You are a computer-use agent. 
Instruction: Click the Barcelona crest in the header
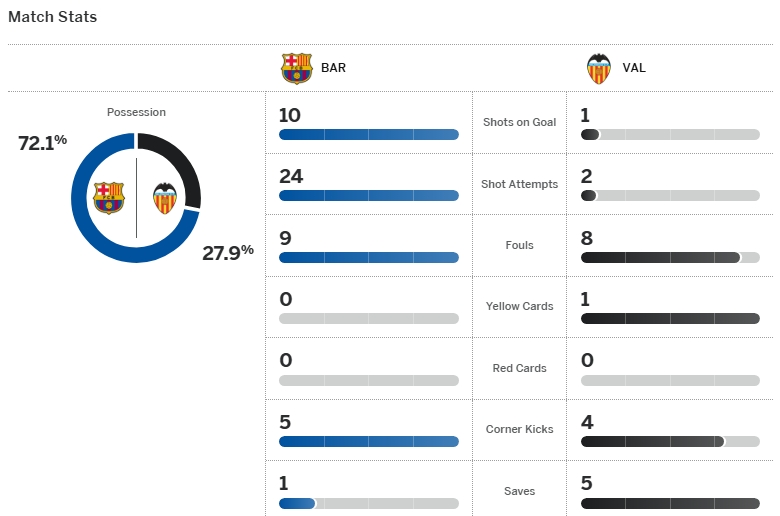296,68
